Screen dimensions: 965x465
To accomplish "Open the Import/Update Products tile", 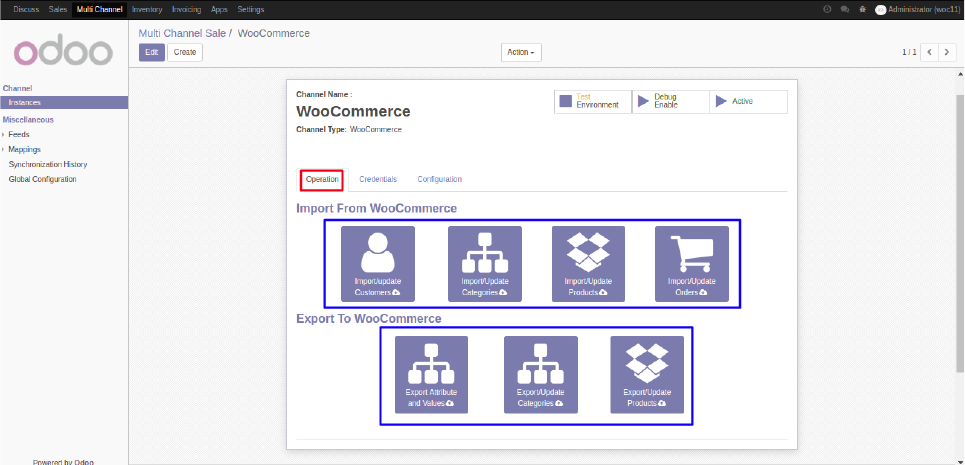I will coord(588,264).
